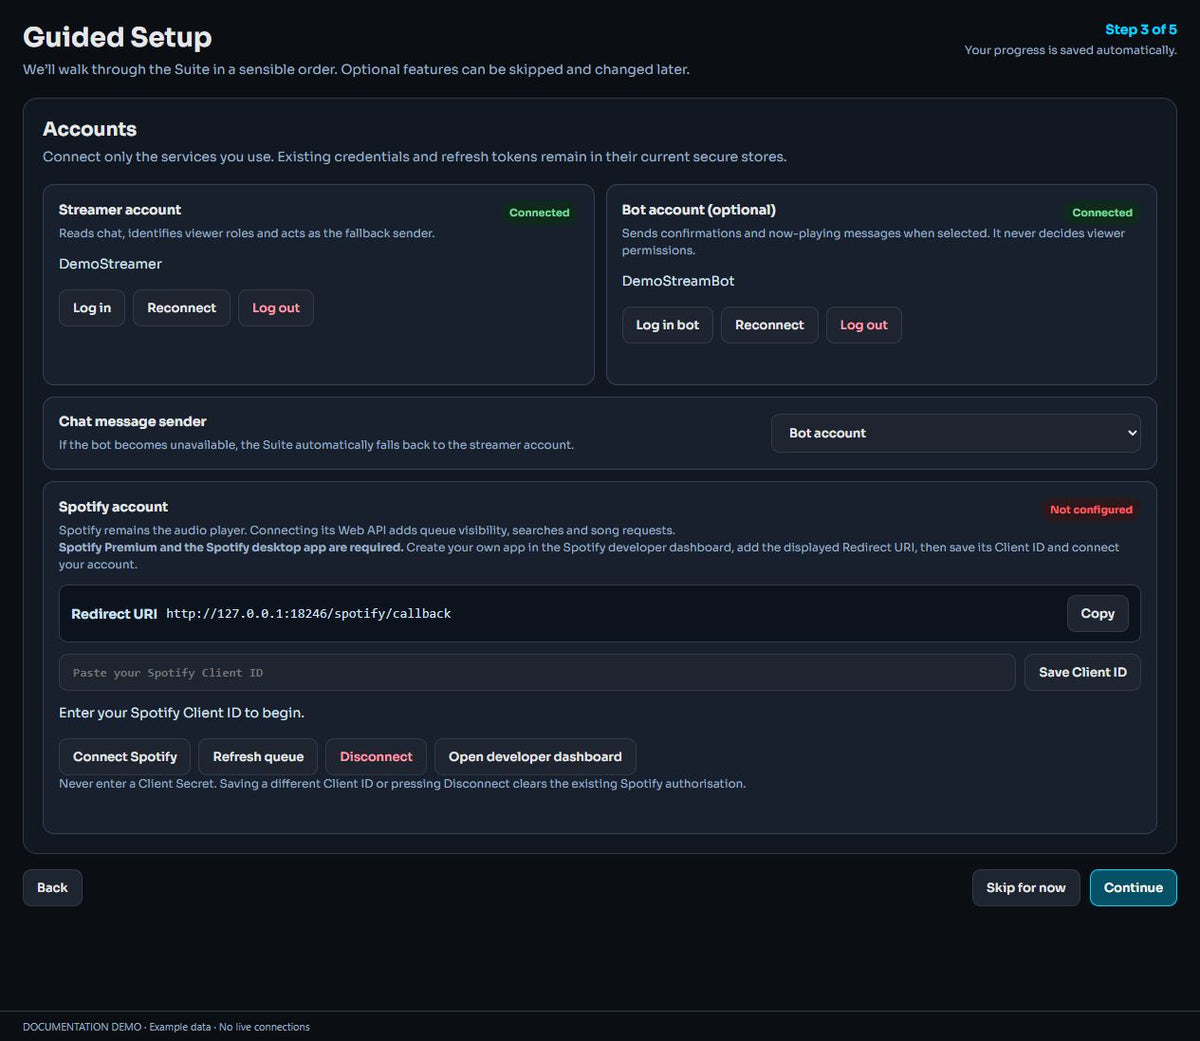
Task: Click Save Client ID
Action: [1082, 672]
